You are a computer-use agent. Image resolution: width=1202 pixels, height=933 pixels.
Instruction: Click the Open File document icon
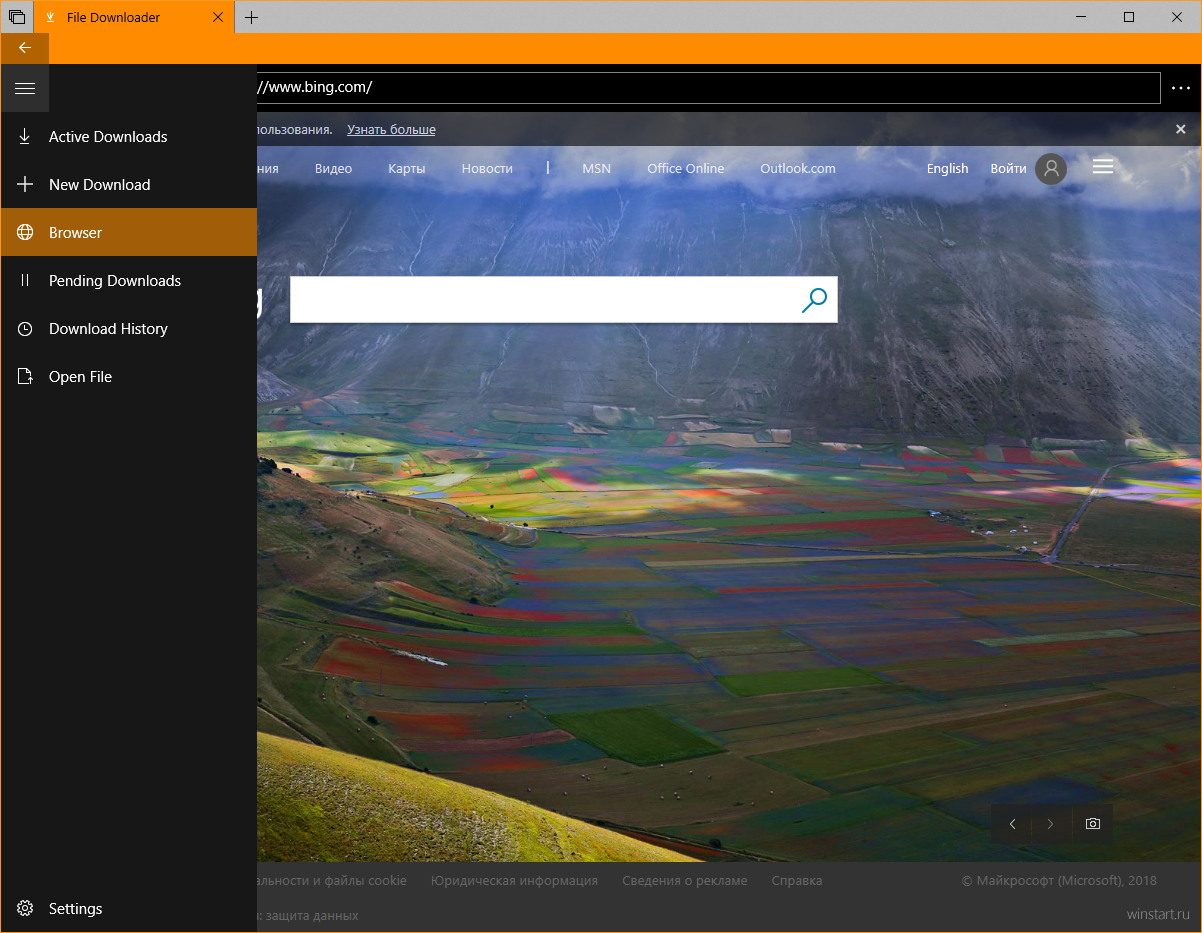click(x=25, y=377)
